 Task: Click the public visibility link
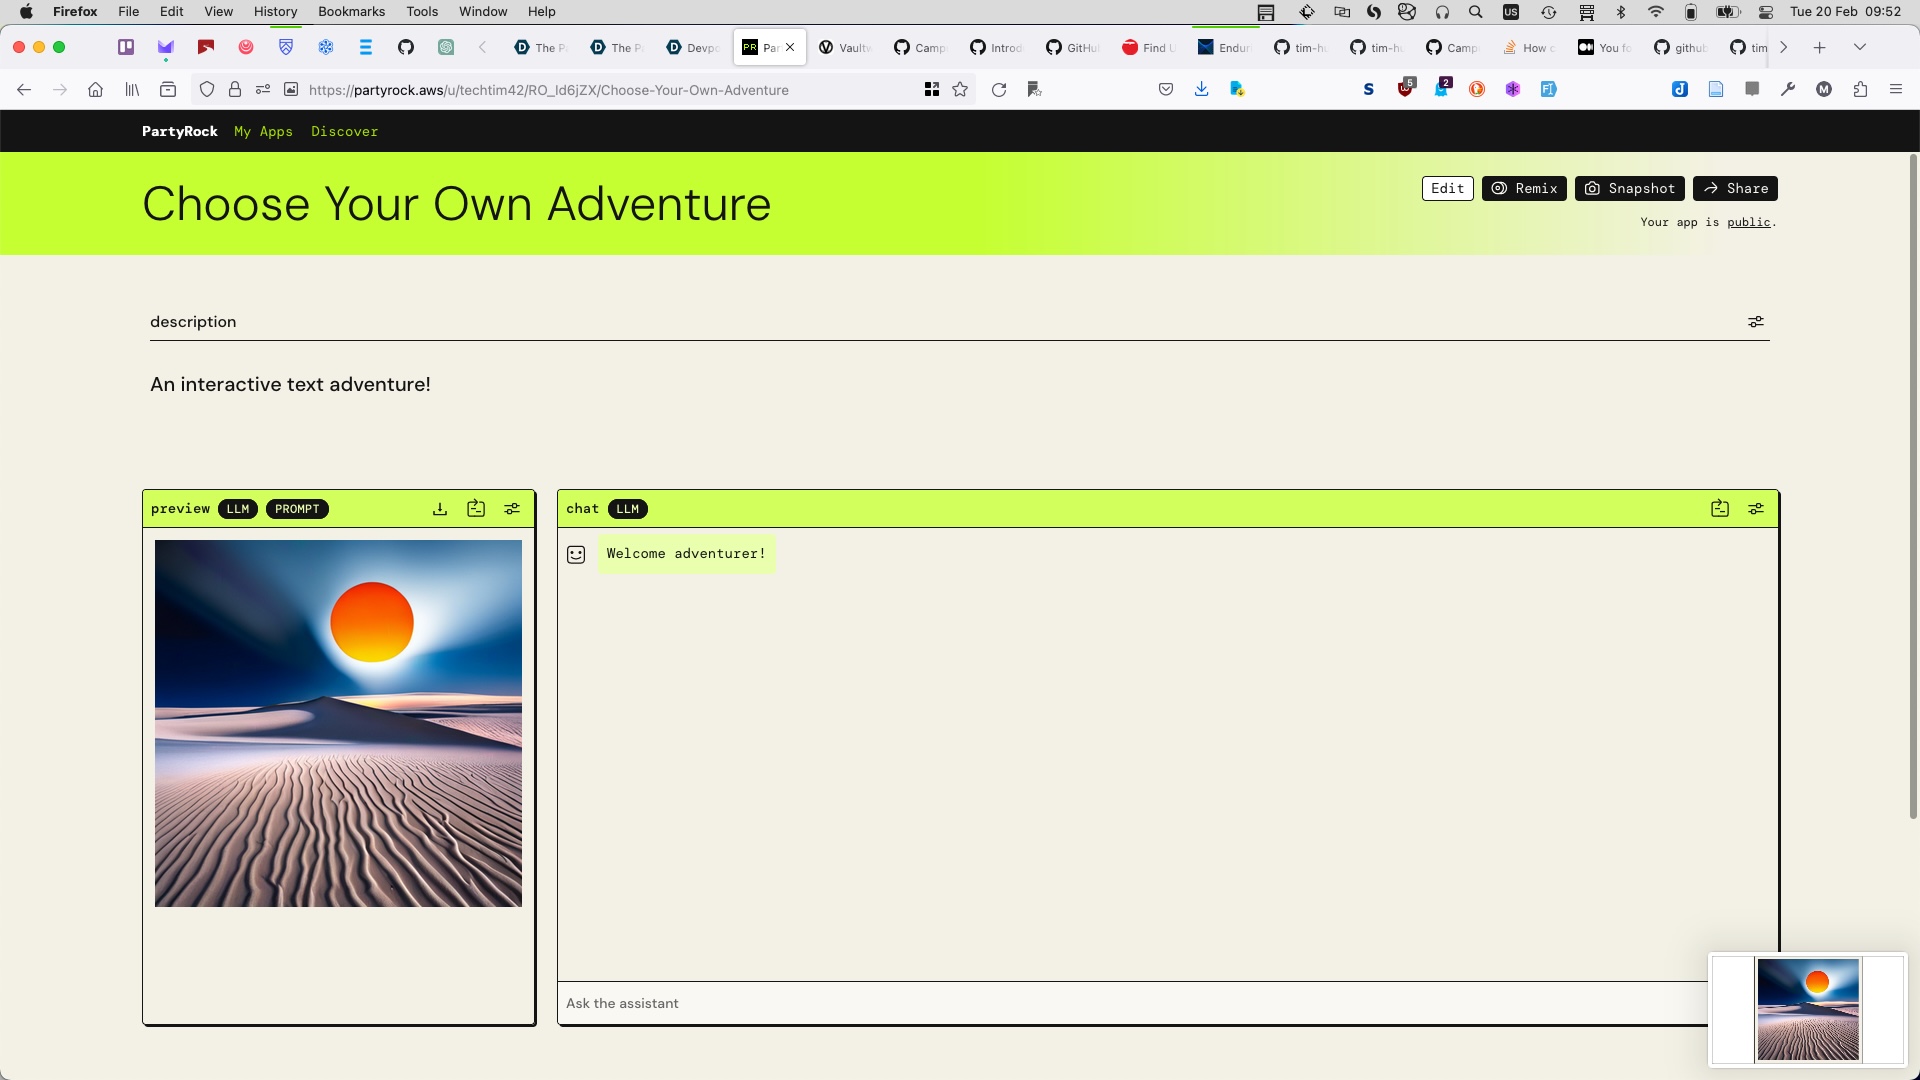coord(1748,222)
